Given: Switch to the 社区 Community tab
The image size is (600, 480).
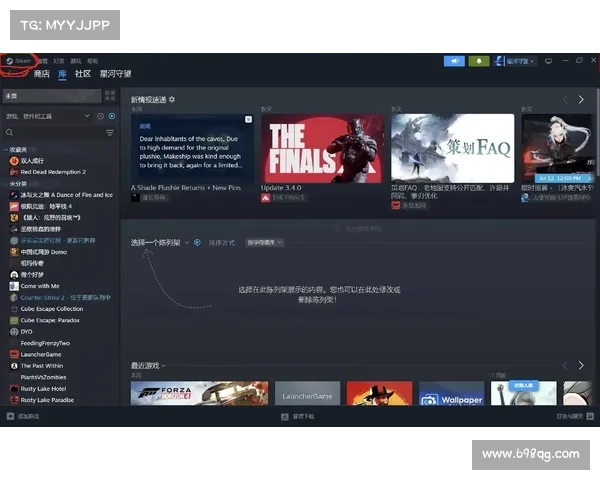Looking at the screenshot, I should coord(83,73).
